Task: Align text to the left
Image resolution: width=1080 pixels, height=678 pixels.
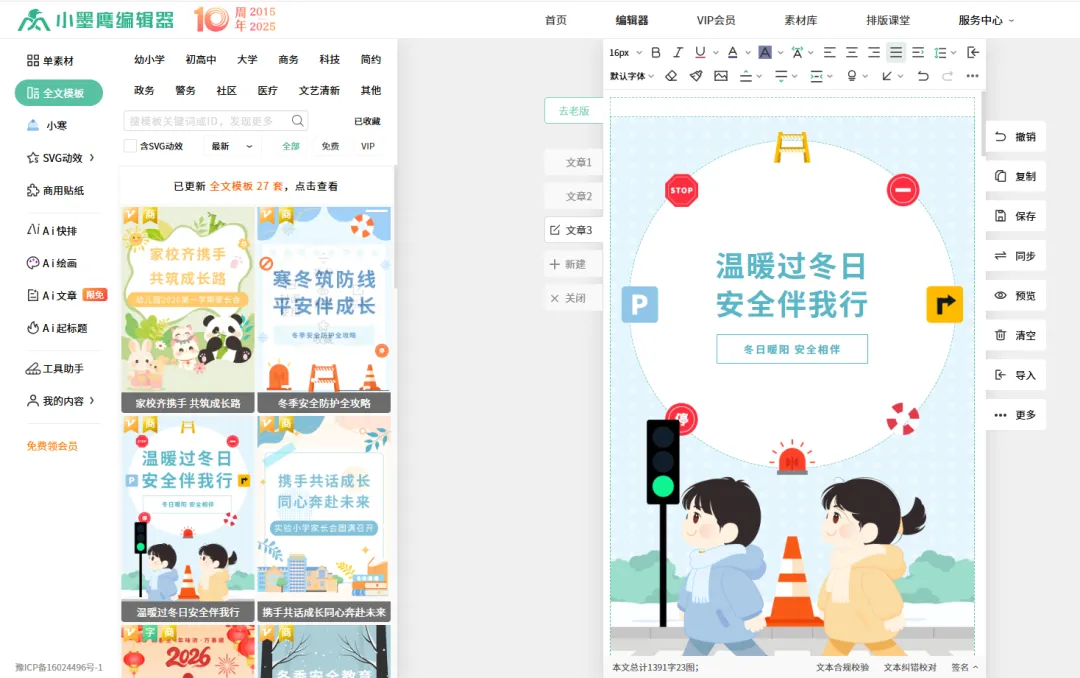Action: point(829,52)
